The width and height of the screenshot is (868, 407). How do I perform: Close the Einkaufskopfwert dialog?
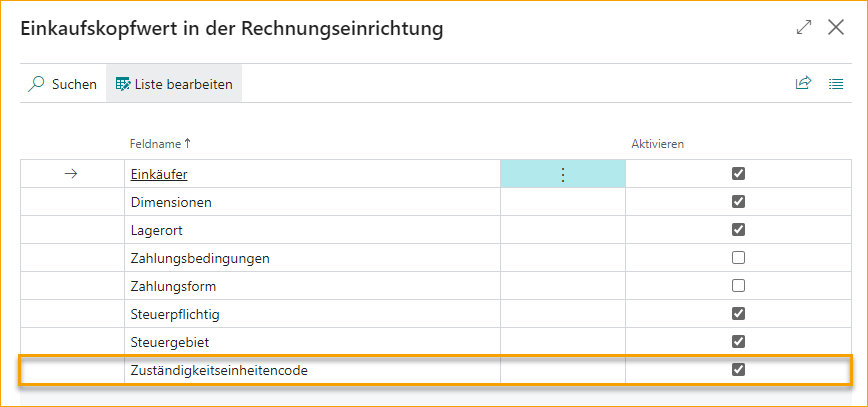tap(837, 28)
